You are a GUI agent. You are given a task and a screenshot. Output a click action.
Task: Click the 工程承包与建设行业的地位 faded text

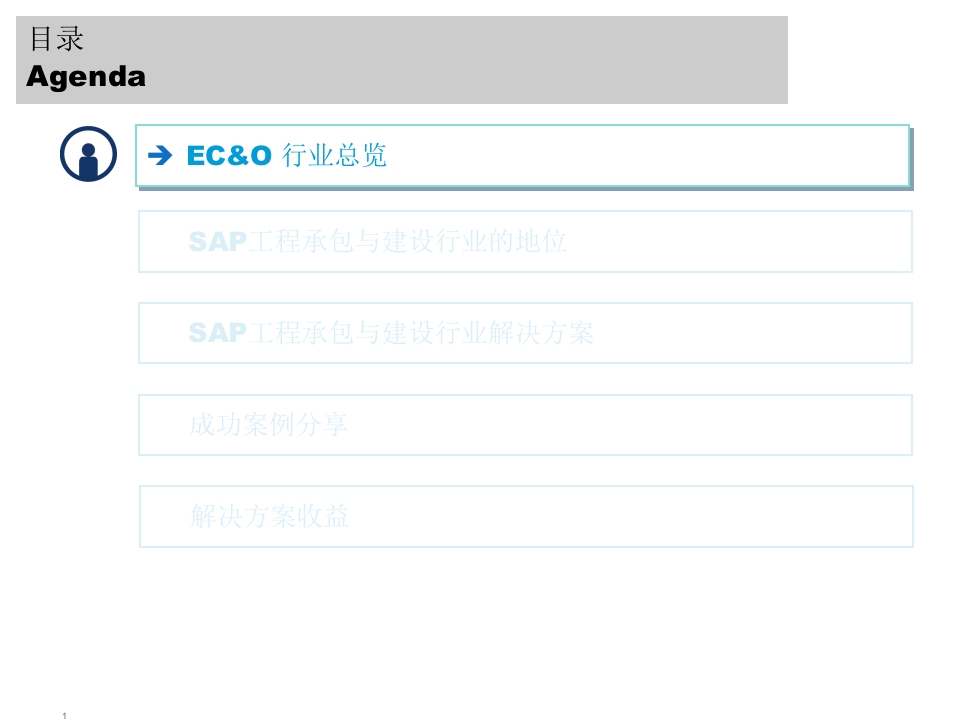[407, 241]
